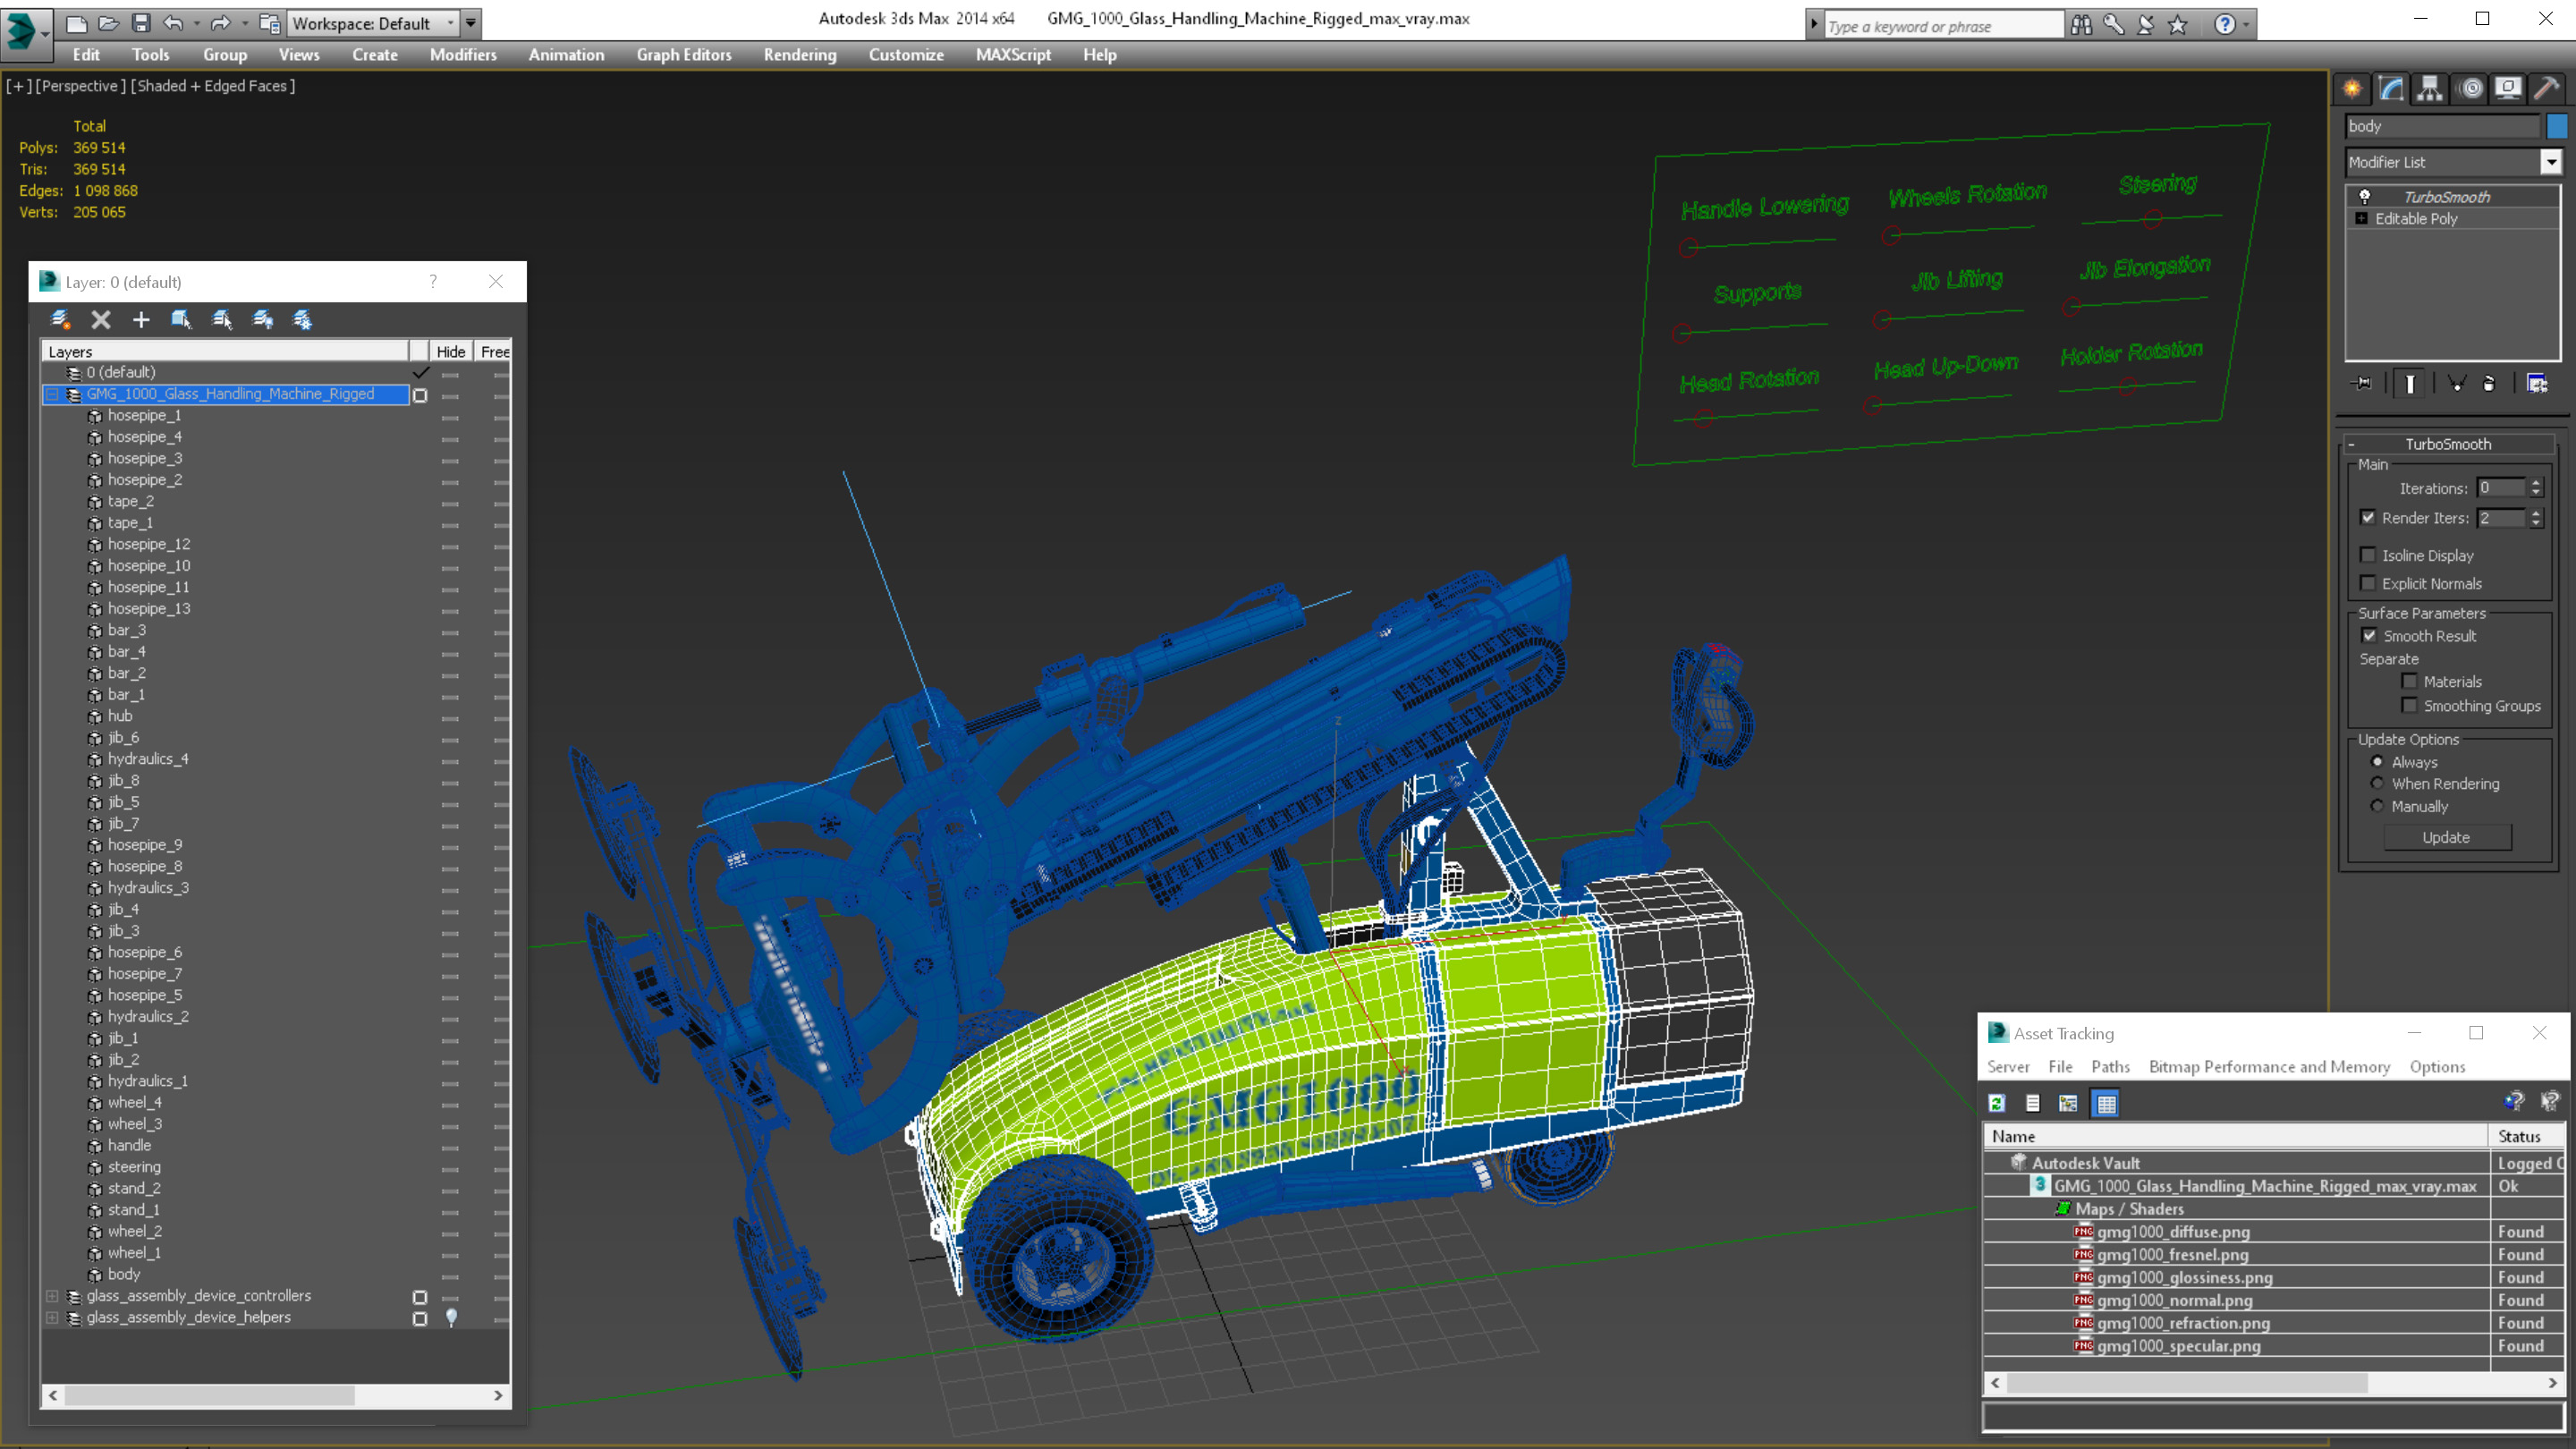2576x1449 pixels.
Task: Open the Graph Editors menu
Action: (684, 55)
